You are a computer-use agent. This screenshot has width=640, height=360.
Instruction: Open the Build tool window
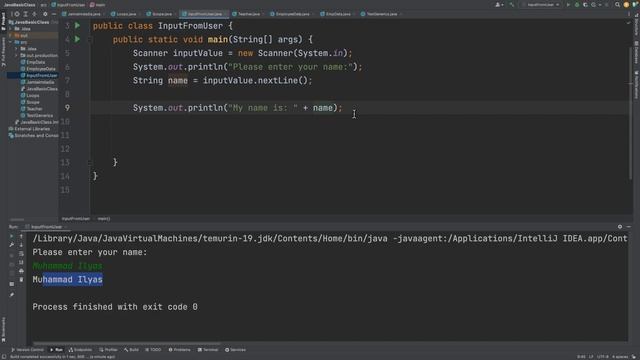(x=131, y=350)
